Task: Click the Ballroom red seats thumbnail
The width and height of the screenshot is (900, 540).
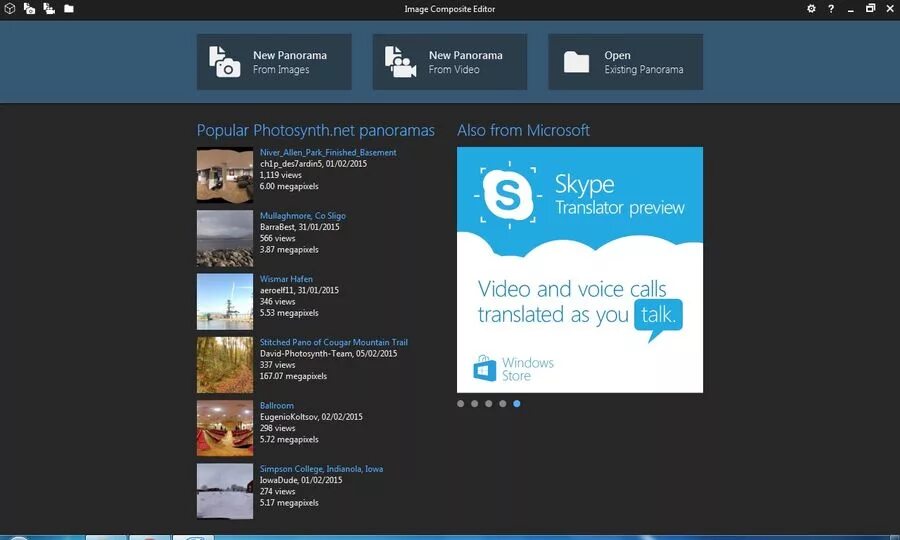Action: click(x=225, y=428)
